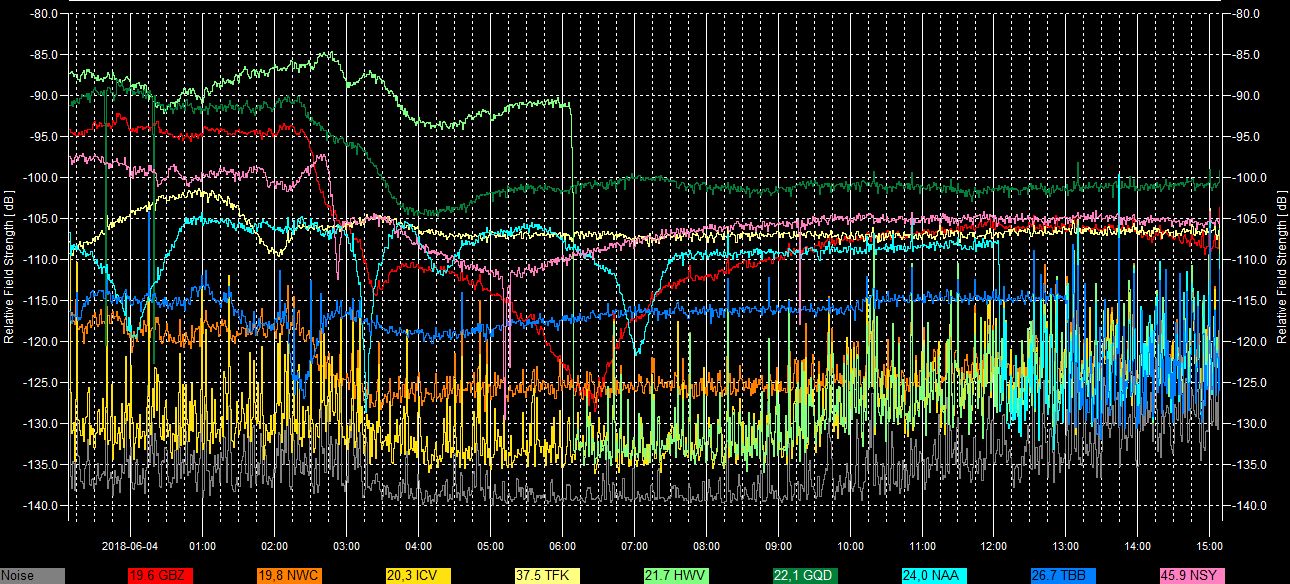Select the pale yellow 37.5 TFK legend
The height and width of the screenshot is (584, 1290).
click(x=546, y=576)
